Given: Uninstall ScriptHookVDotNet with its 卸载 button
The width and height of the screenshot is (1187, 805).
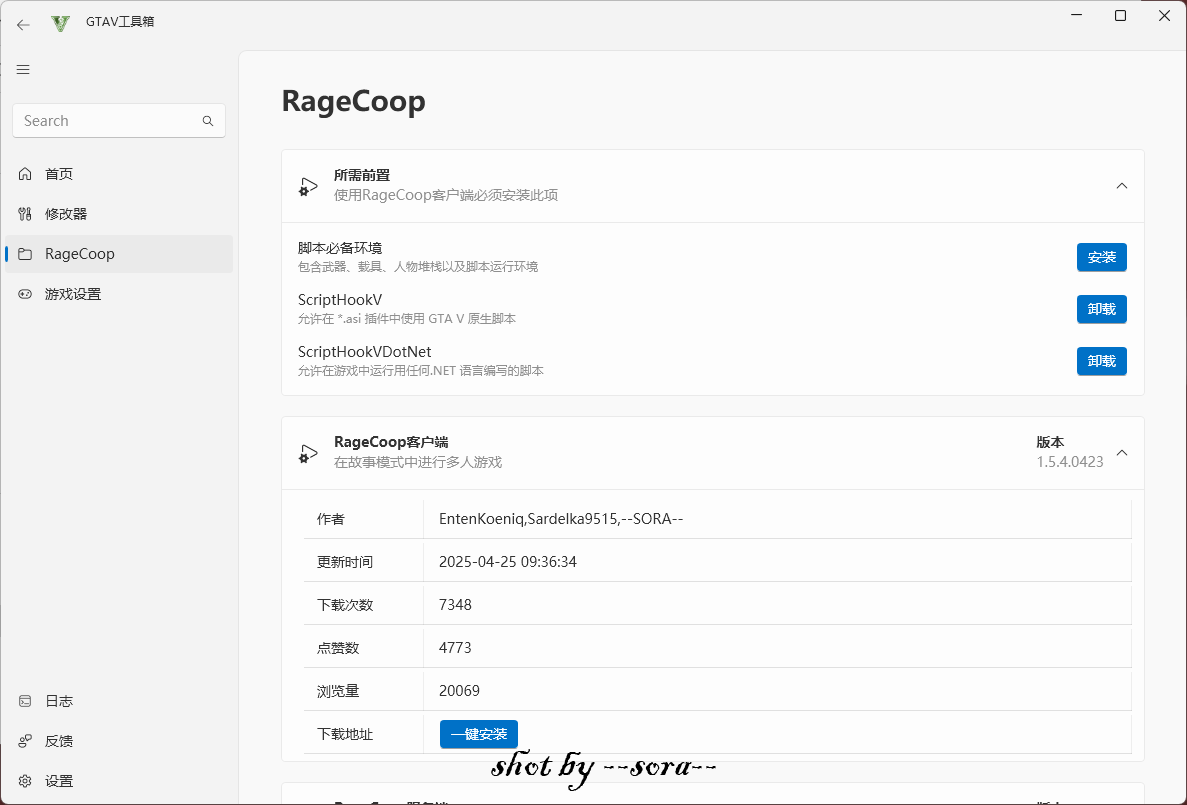Looking at the screenshot, I should point(1101,361).
